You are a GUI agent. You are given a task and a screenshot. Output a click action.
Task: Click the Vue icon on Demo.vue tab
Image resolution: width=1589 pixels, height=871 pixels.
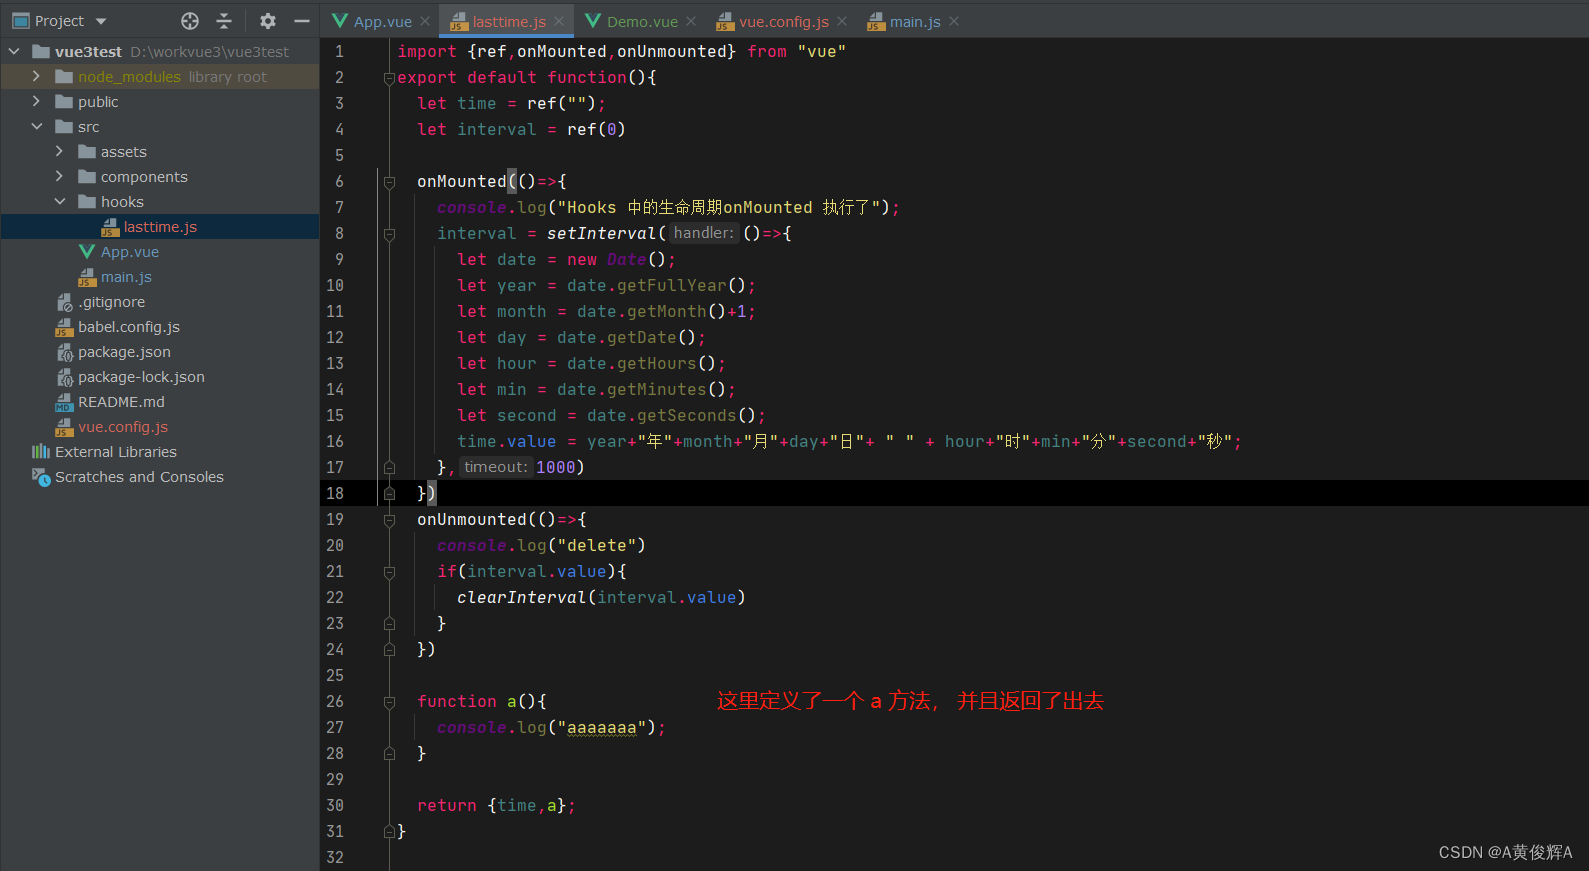[x=593, y=21]
